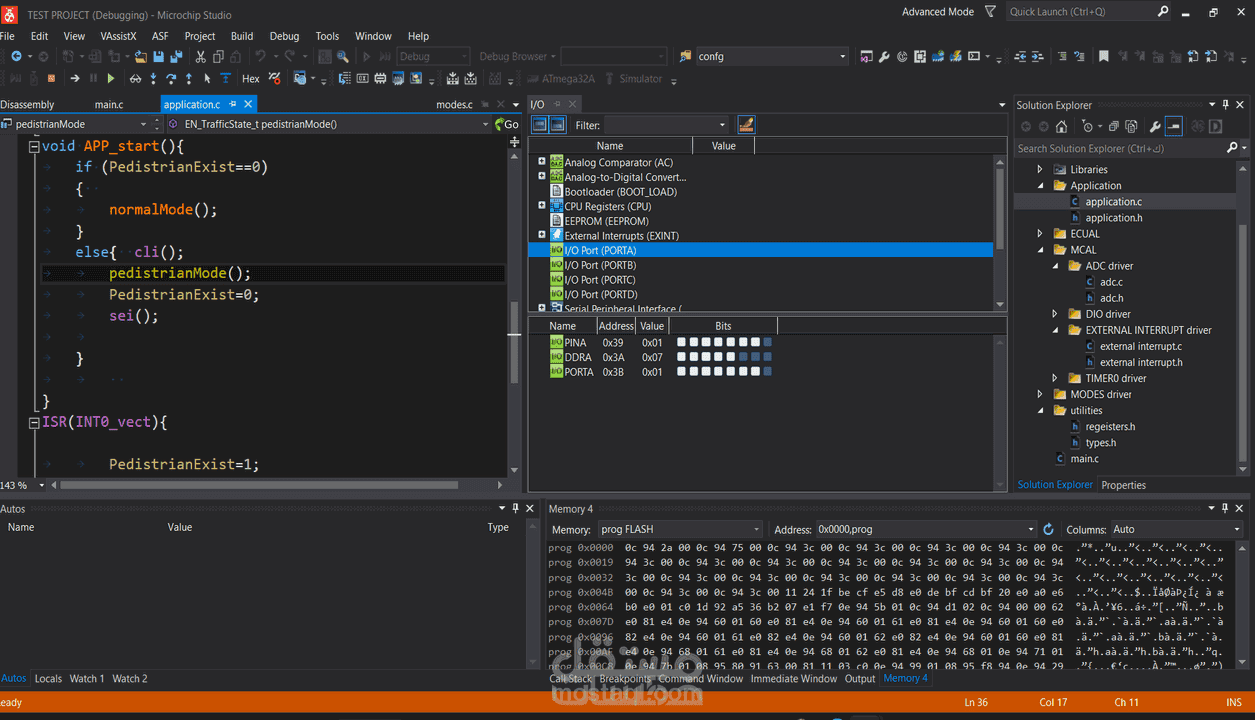Click the bookmark icon in top toolbar
1255x720 pixels.
coord(1104,57)
